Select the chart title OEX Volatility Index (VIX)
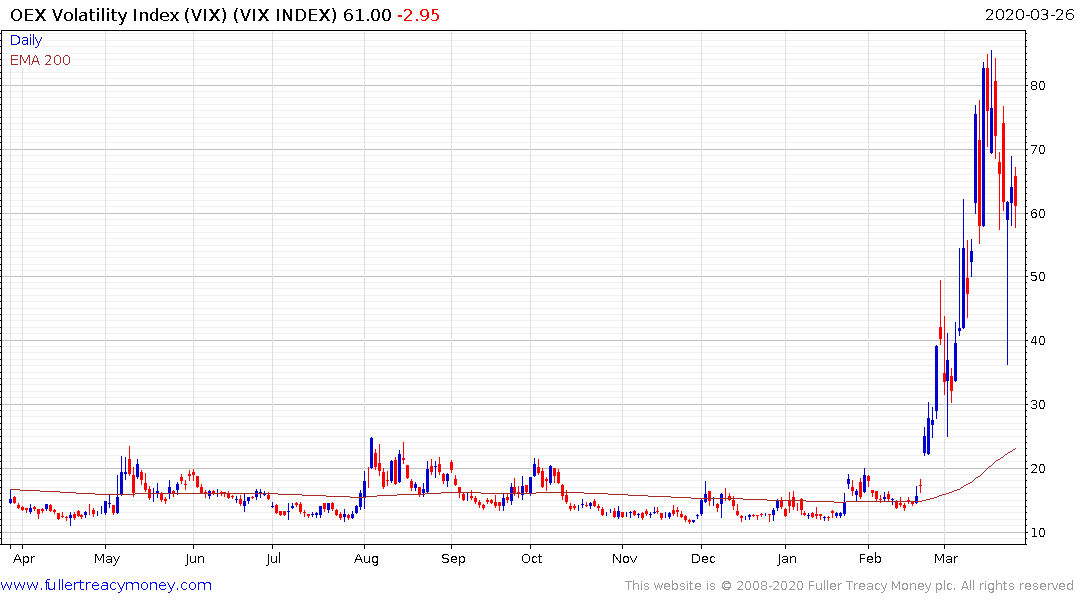 [x=119, y=15]
